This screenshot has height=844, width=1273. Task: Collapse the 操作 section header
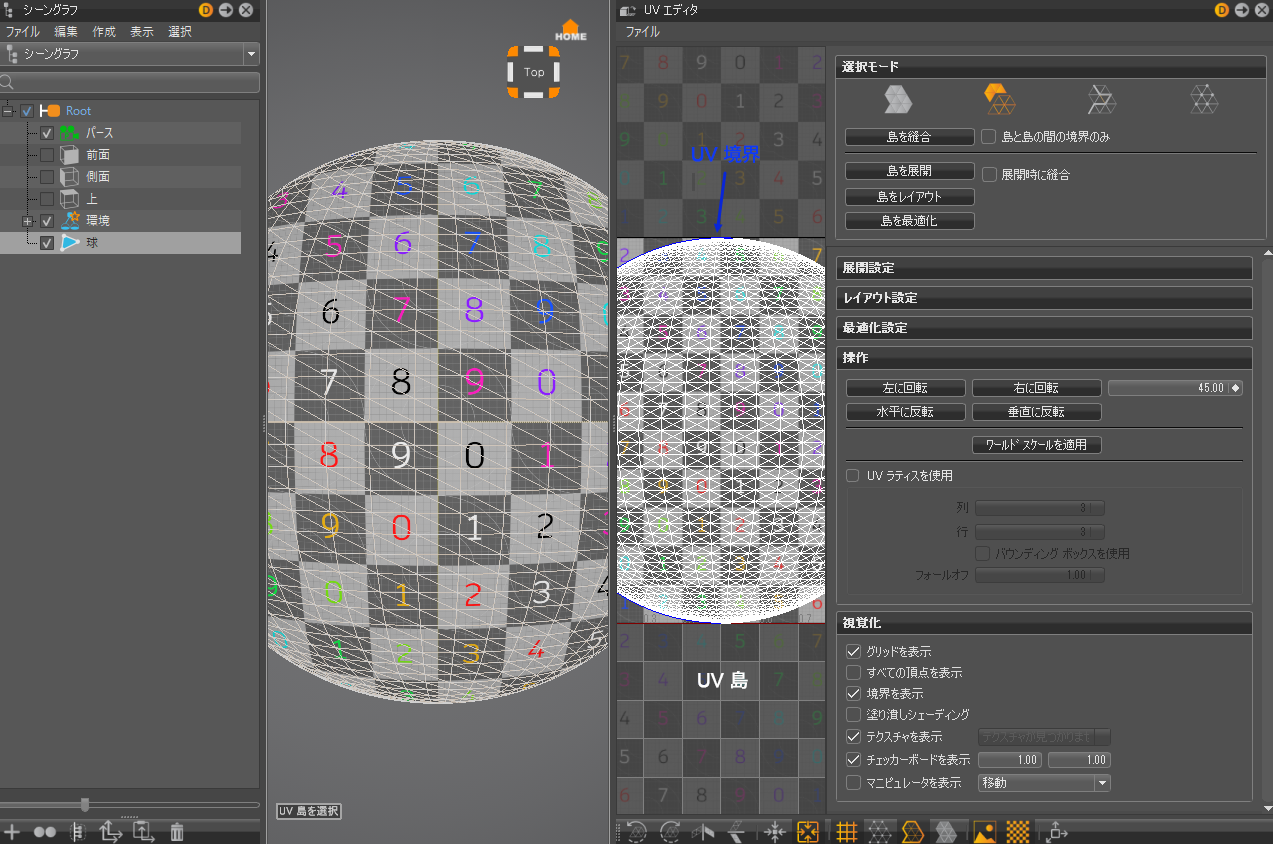tap(1044, 357)
